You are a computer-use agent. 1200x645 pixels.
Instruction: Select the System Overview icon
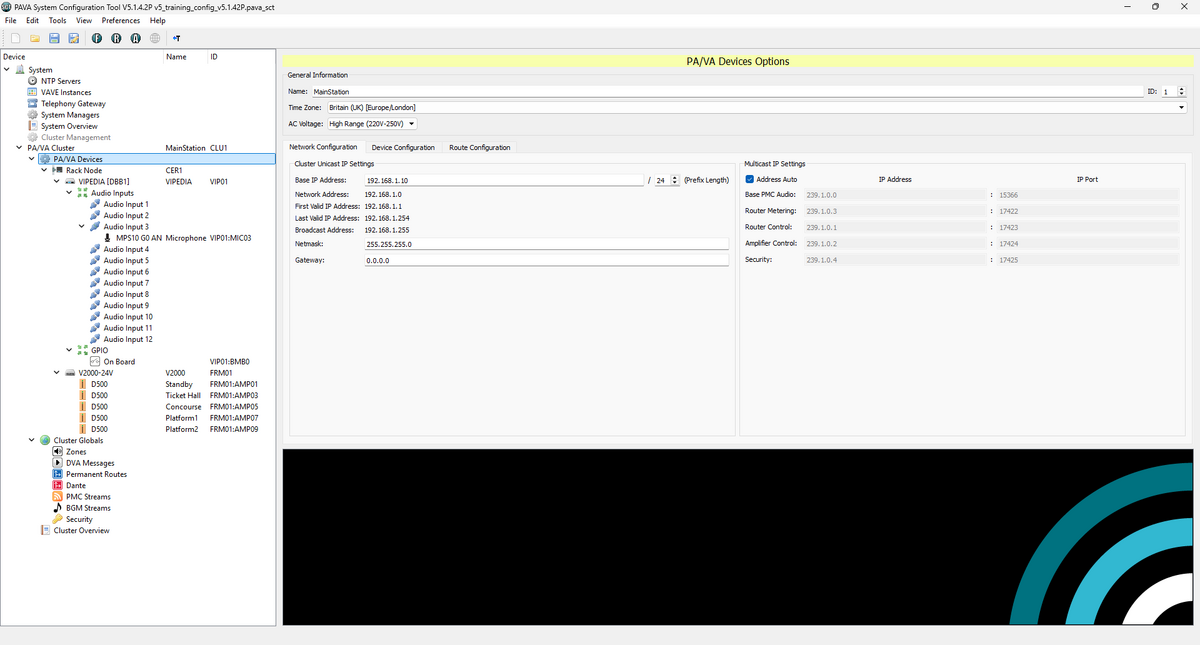click(33, 126)
